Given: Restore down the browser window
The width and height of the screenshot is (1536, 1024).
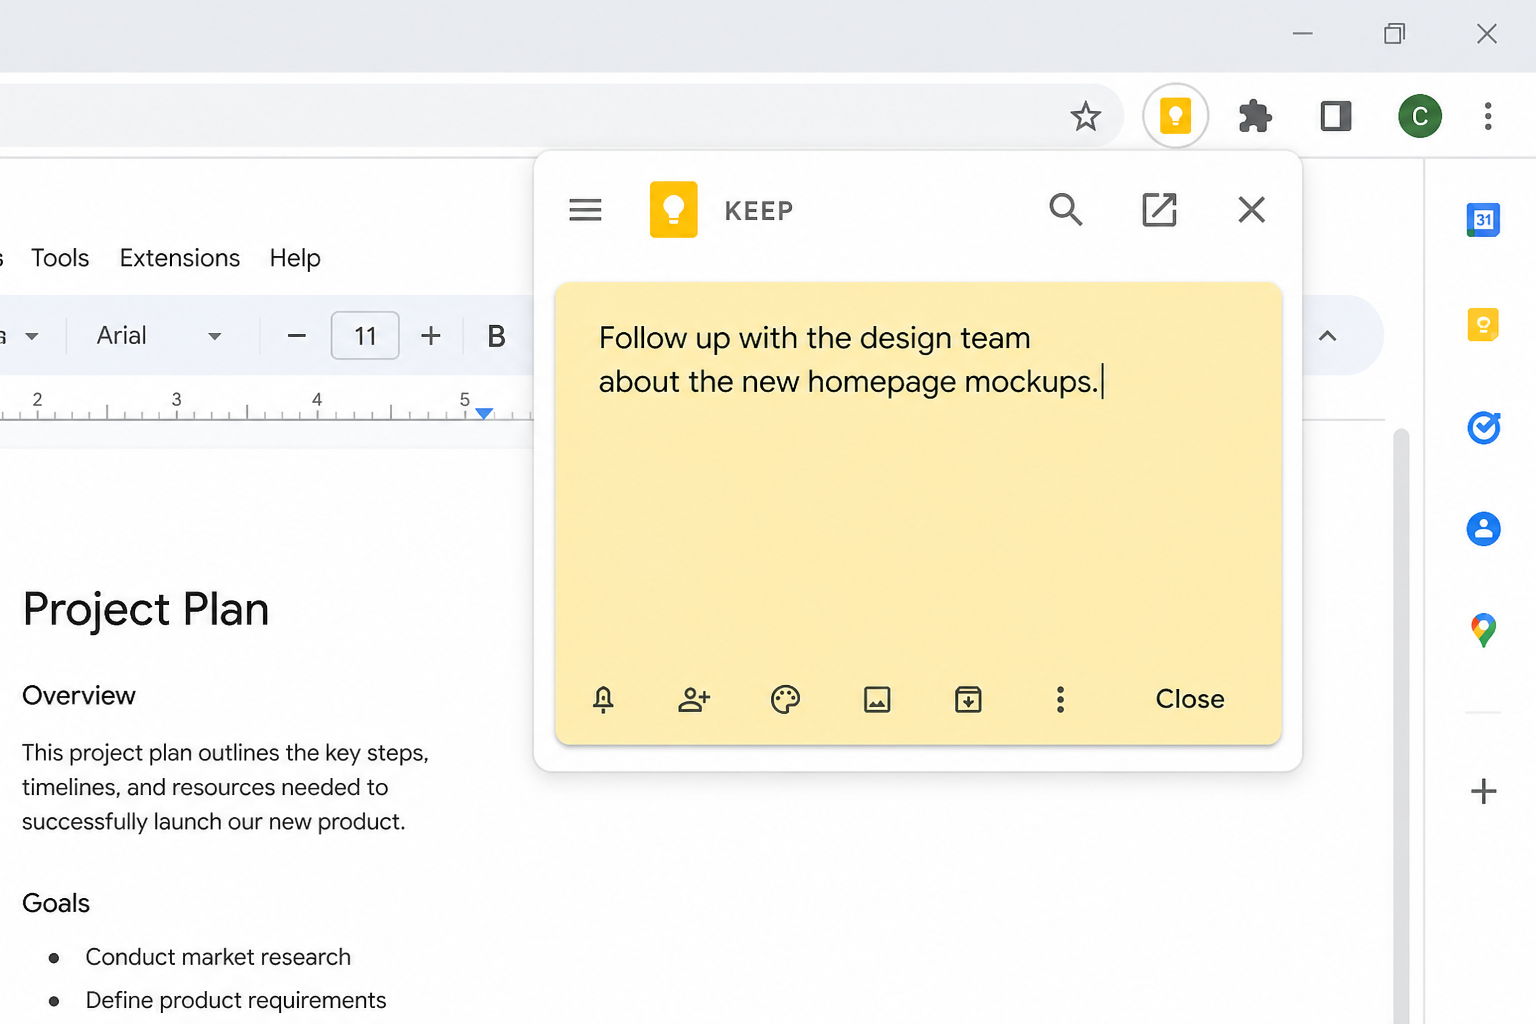Looking at the screenshot, I should (x=1394, y=34).
